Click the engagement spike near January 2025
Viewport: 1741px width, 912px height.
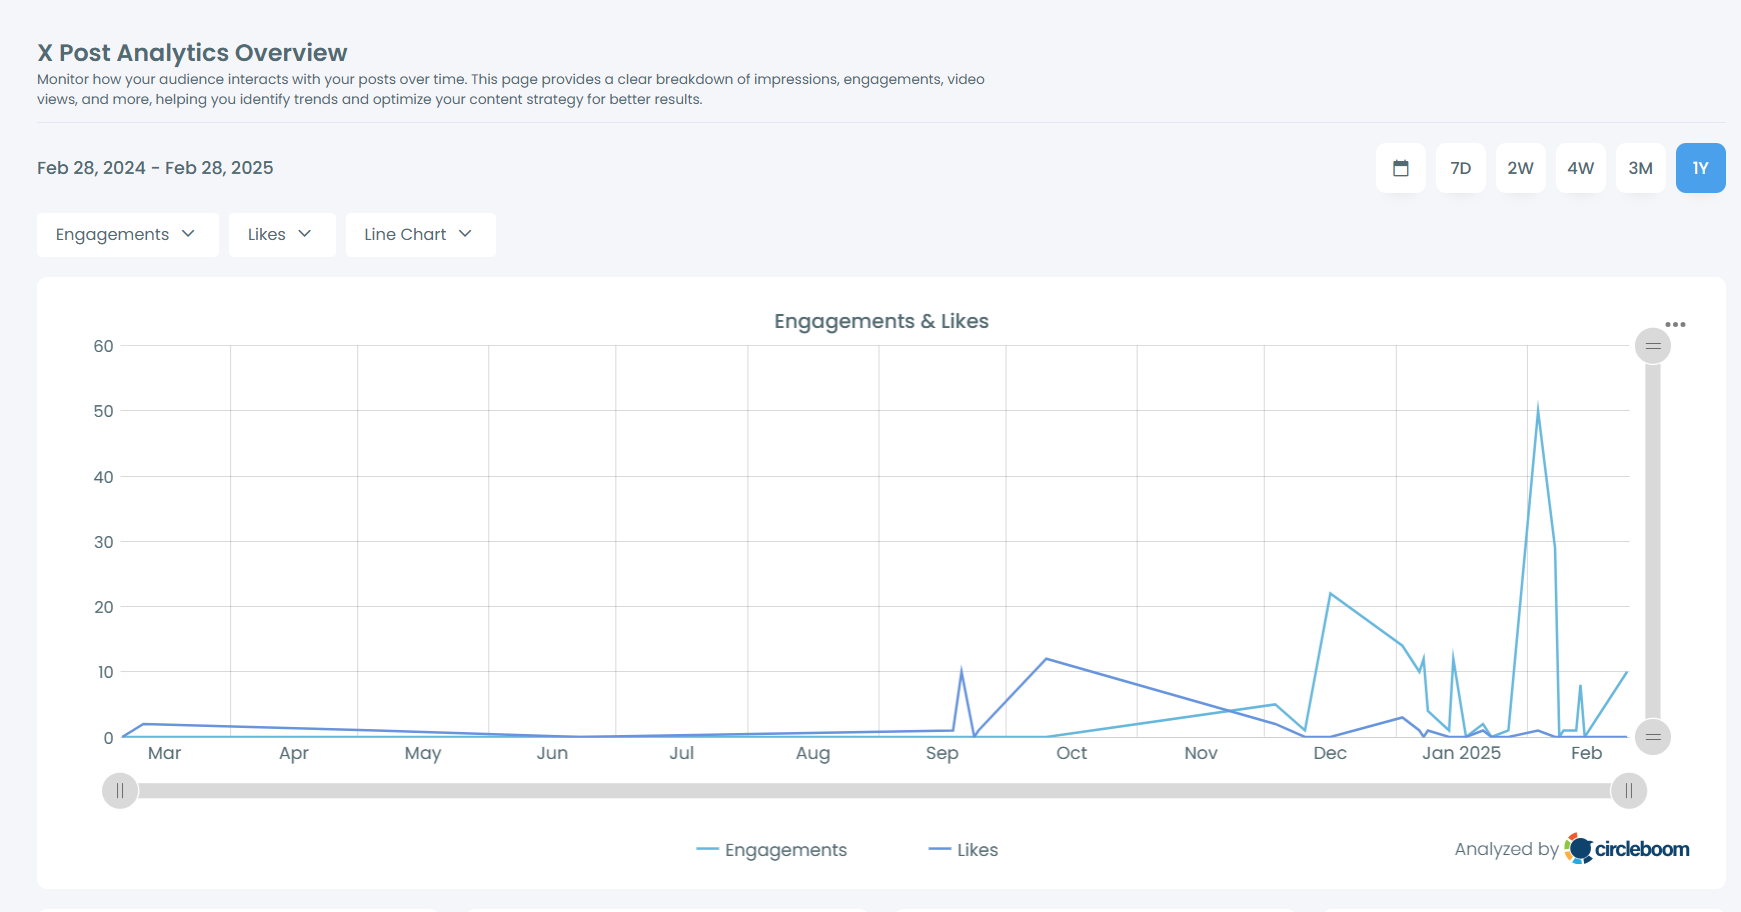coord(1539,405)
